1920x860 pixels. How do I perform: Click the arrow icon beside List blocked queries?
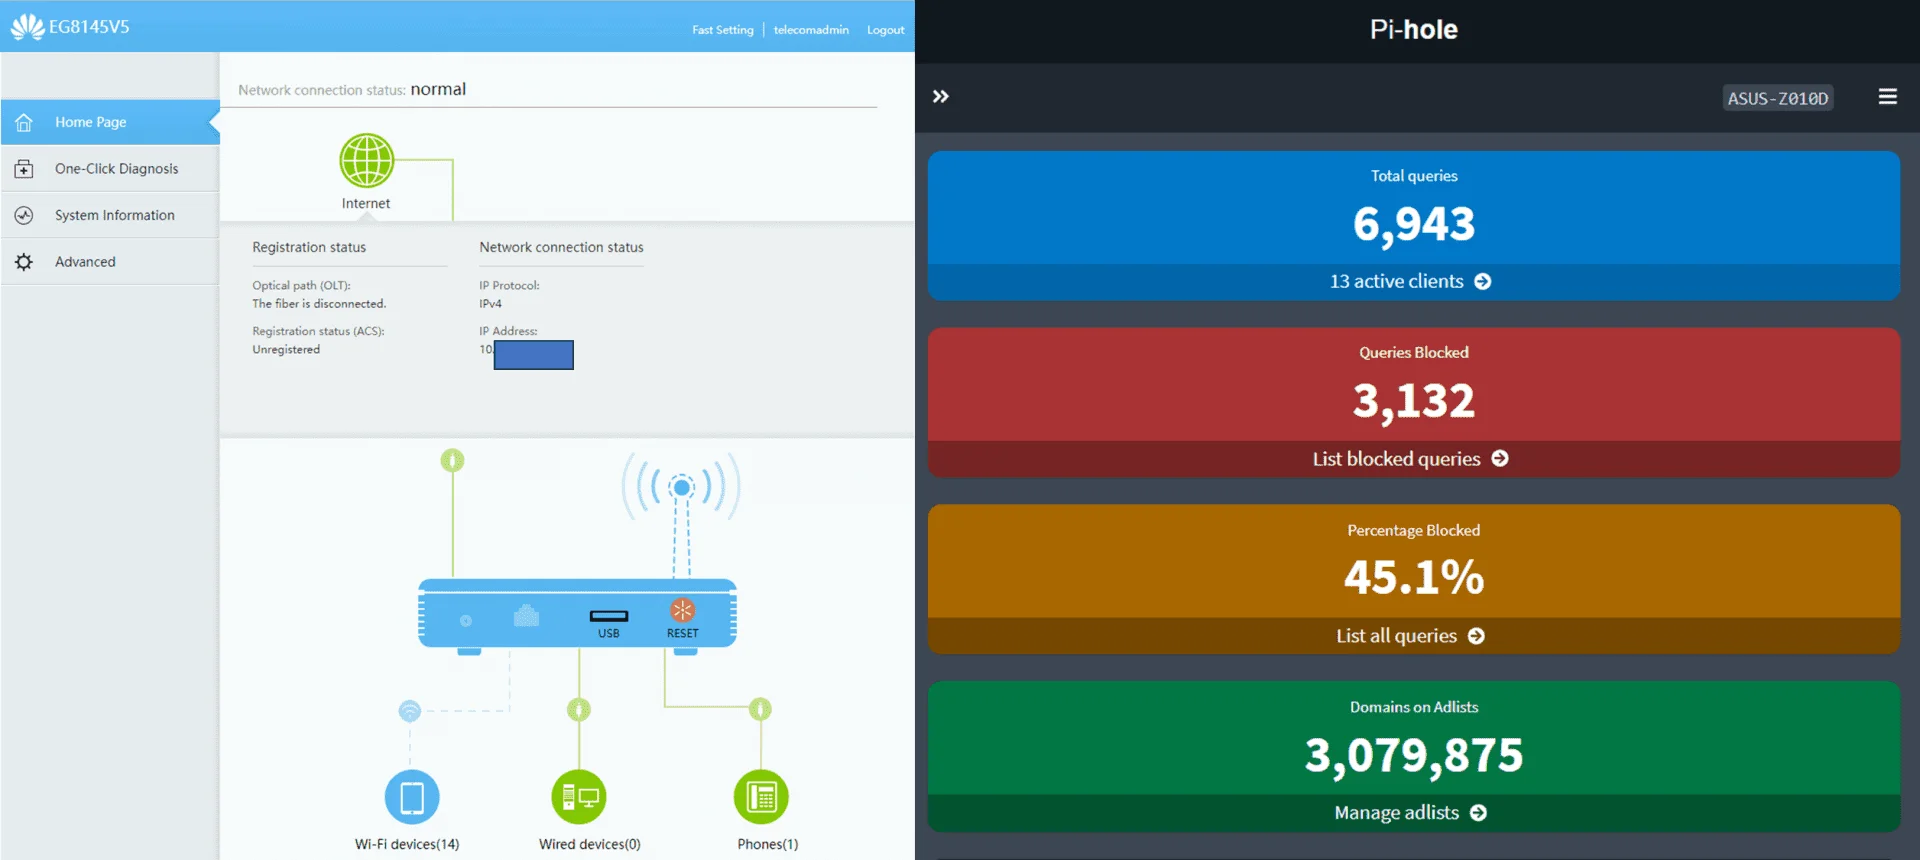pos(1500,458)
